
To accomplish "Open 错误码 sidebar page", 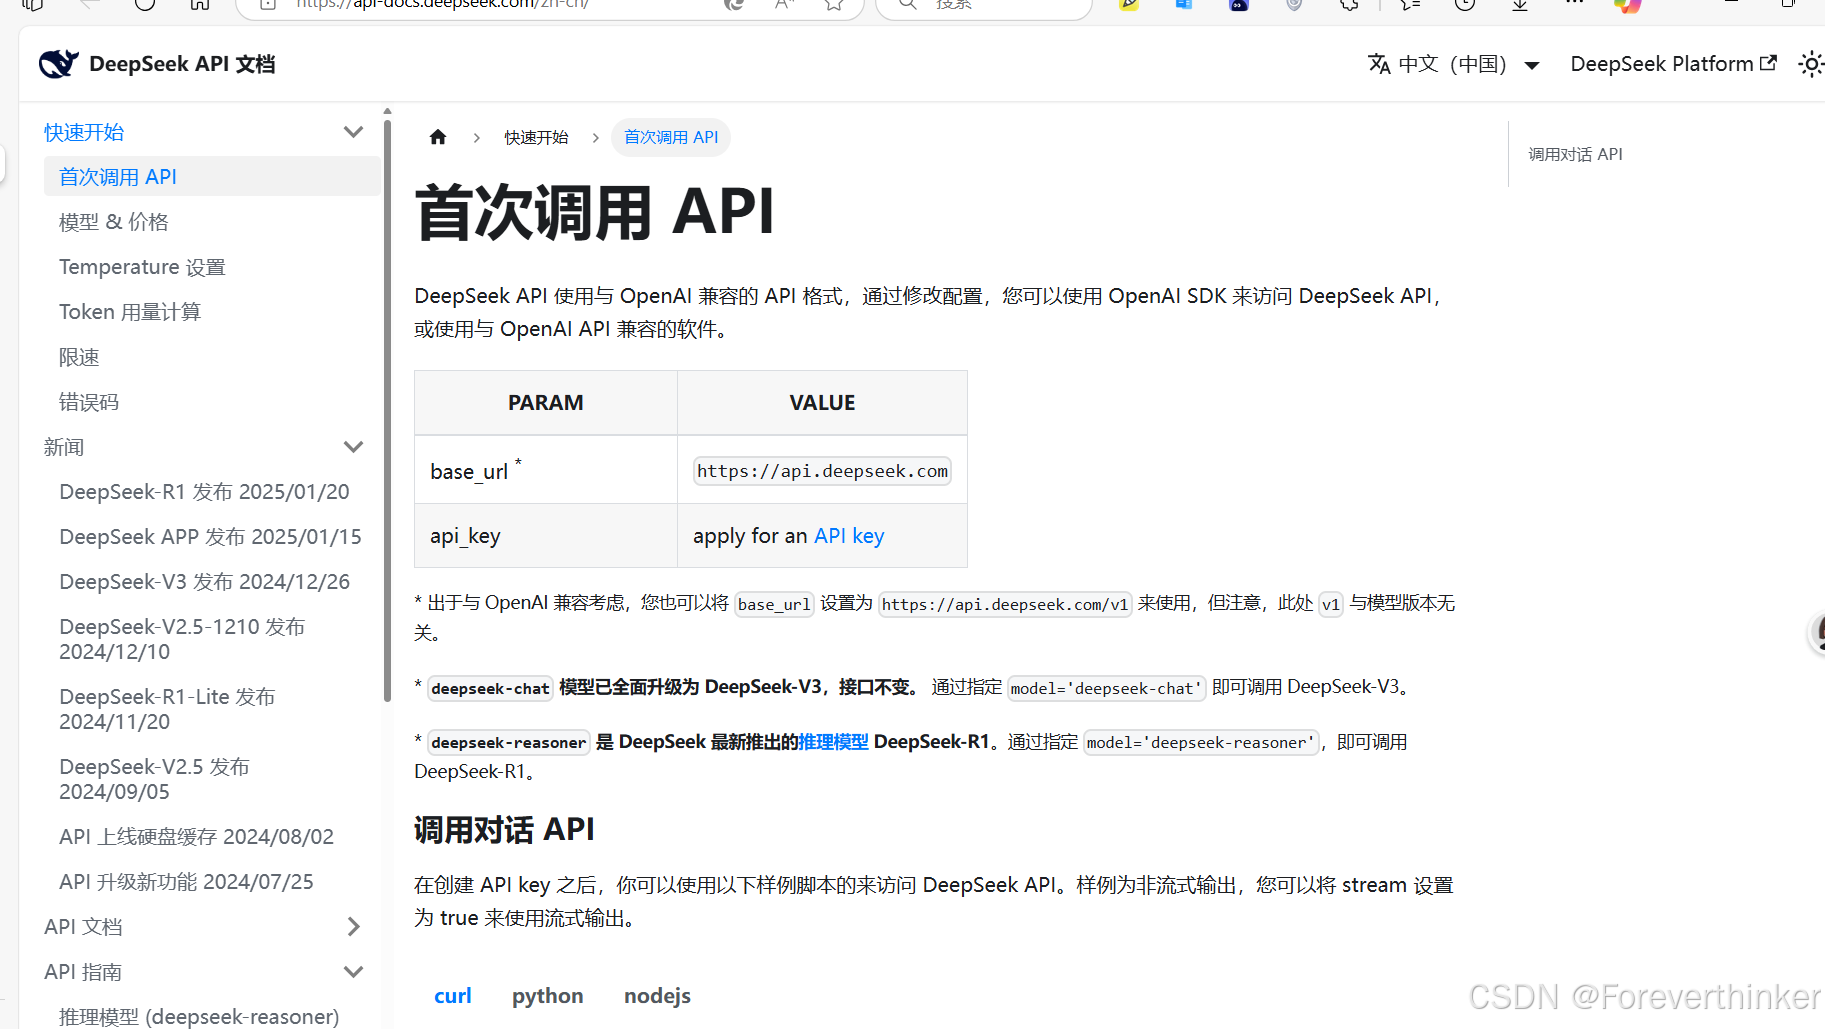I will [89, 402].
